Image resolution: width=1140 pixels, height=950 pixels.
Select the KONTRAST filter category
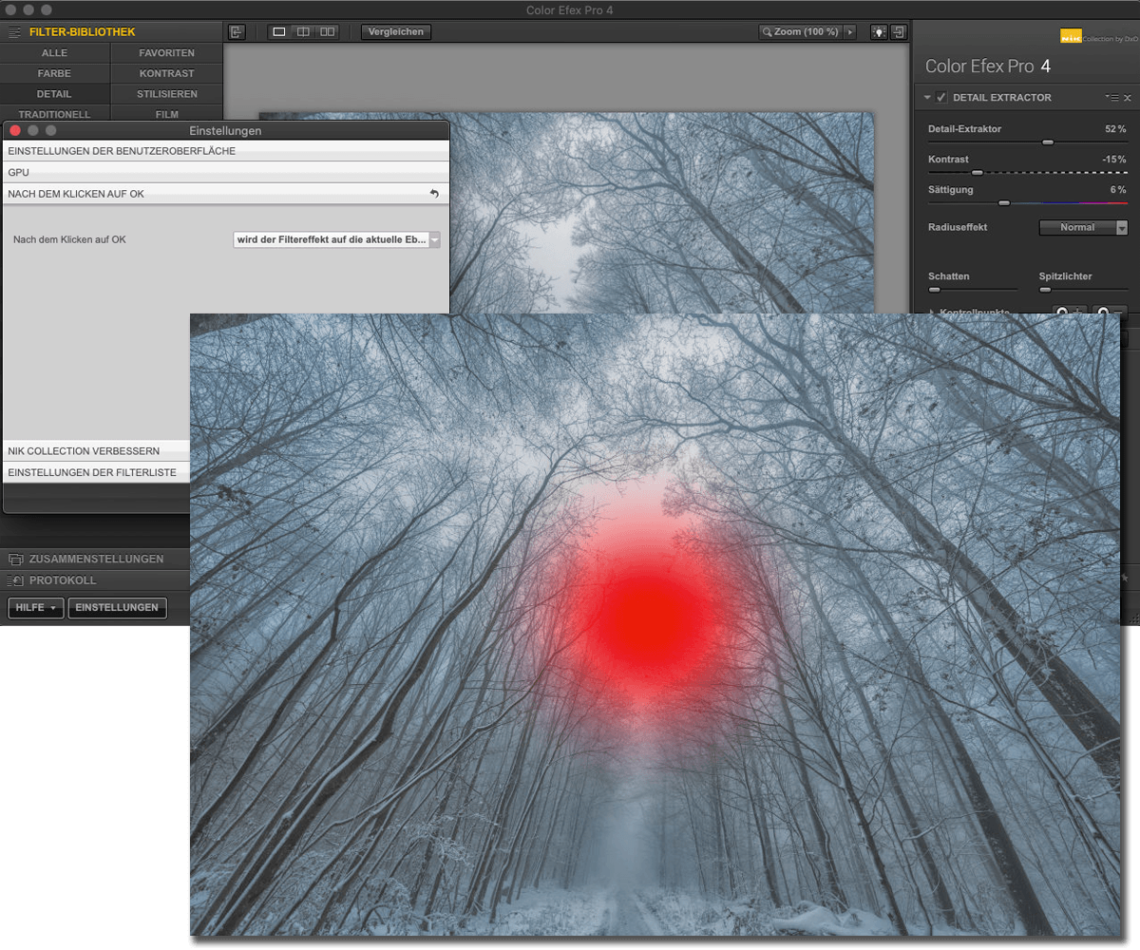(167, 74)
